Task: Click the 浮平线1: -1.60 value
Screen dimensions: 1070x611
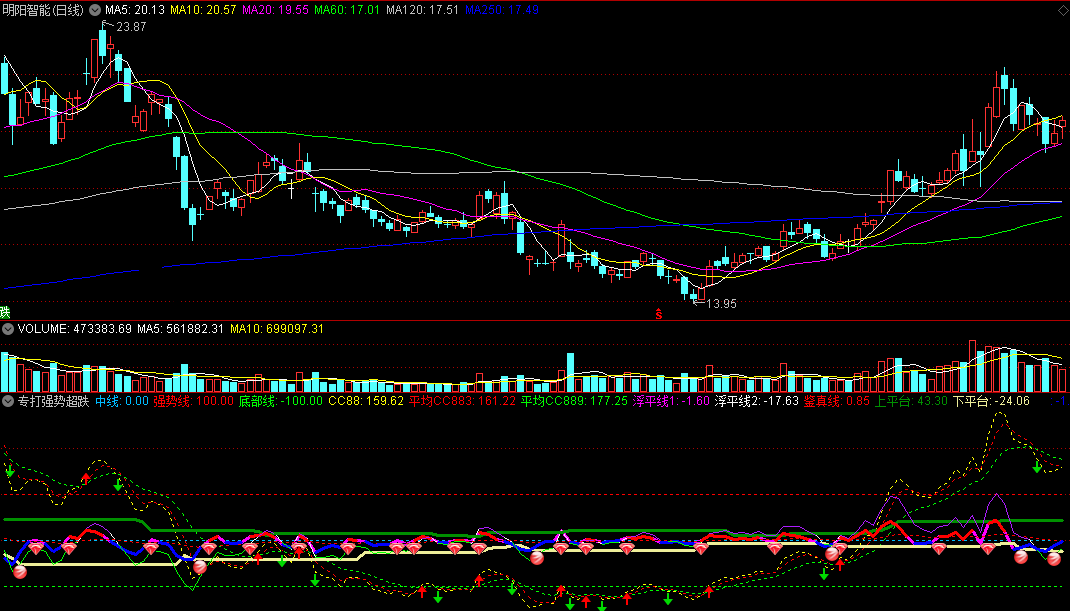Action: pyautogui.click(x=671, y=401)
